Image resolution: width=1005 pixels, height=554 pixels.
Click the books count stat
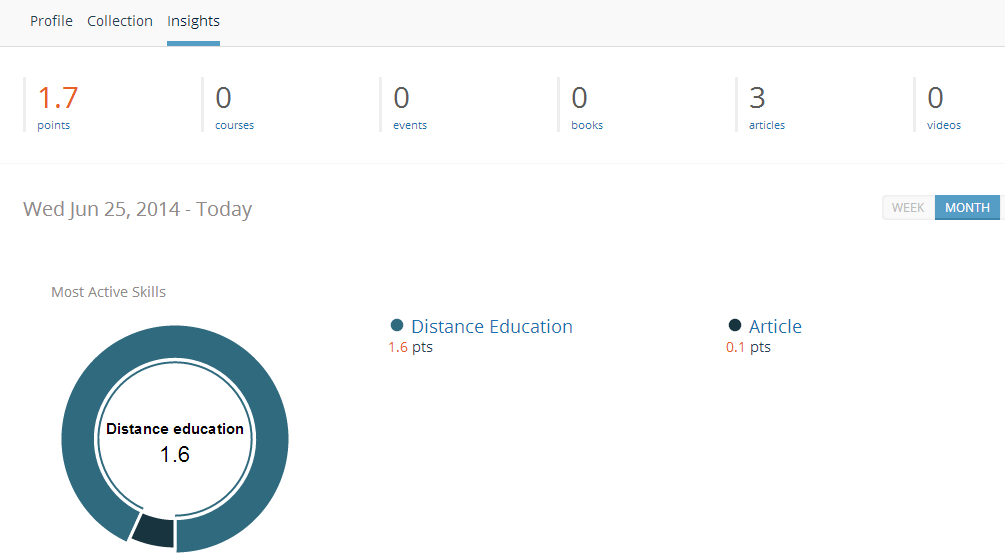tap(586, 105)
